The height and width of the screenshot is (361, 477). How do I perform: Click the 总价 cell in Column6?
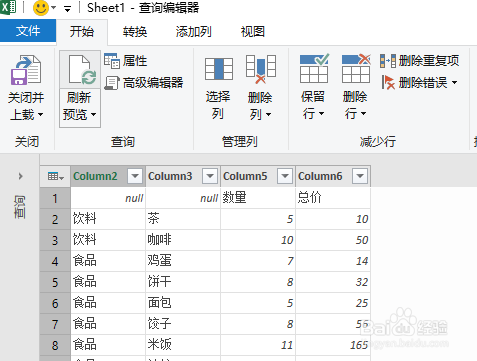tap(333, 198)
